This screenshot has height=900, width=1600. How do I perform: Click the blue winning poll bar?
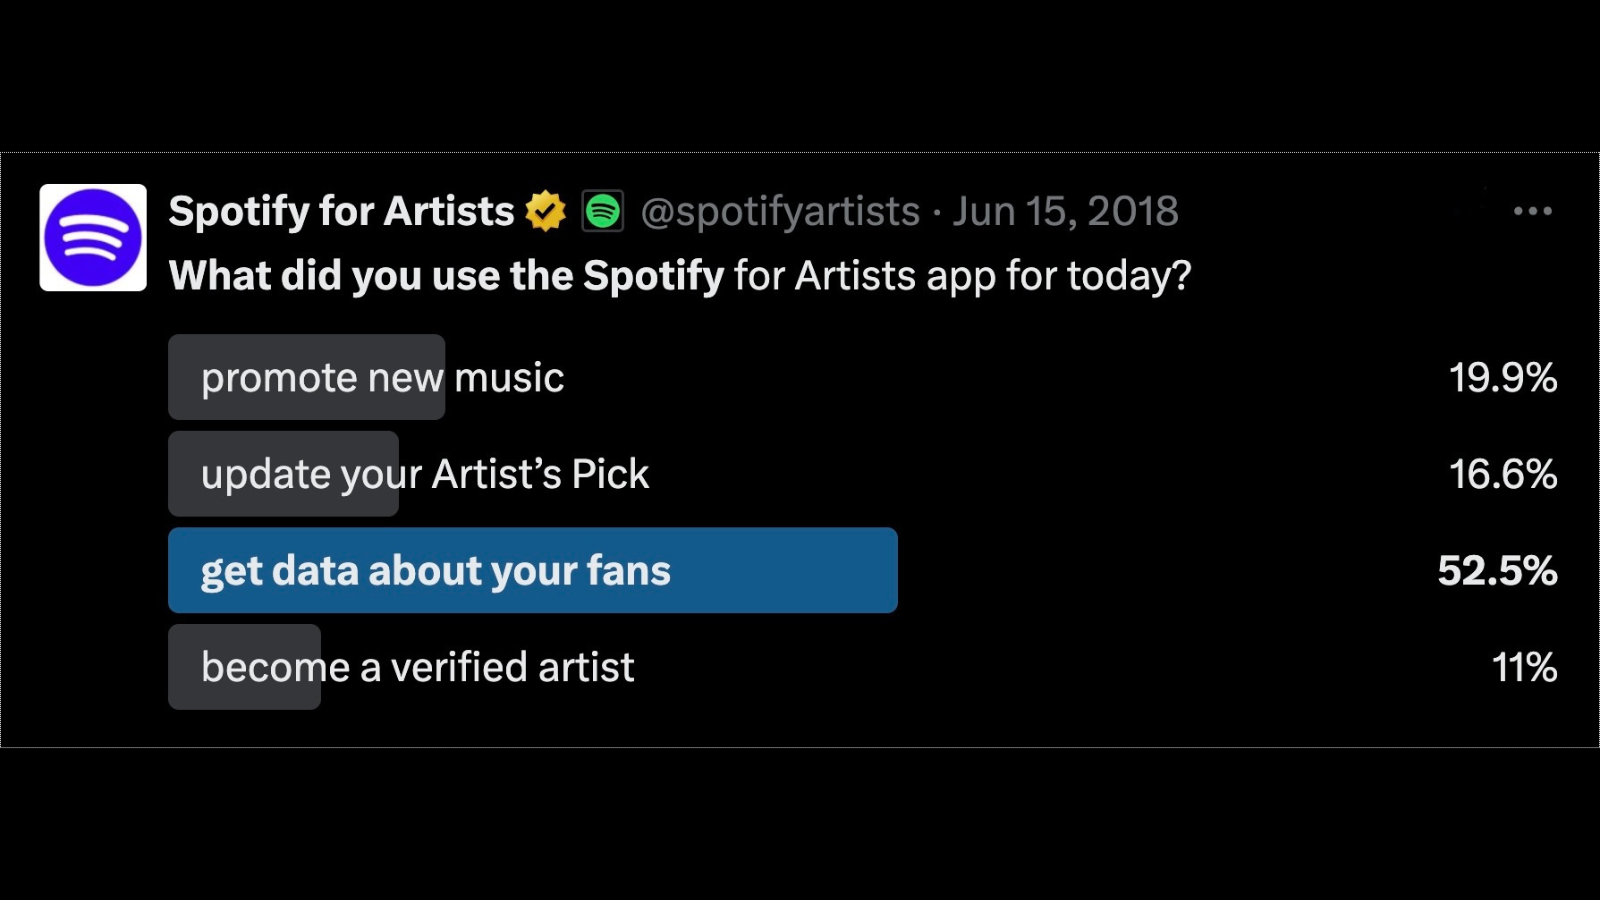pyautogui.click(x=533, y=570)
